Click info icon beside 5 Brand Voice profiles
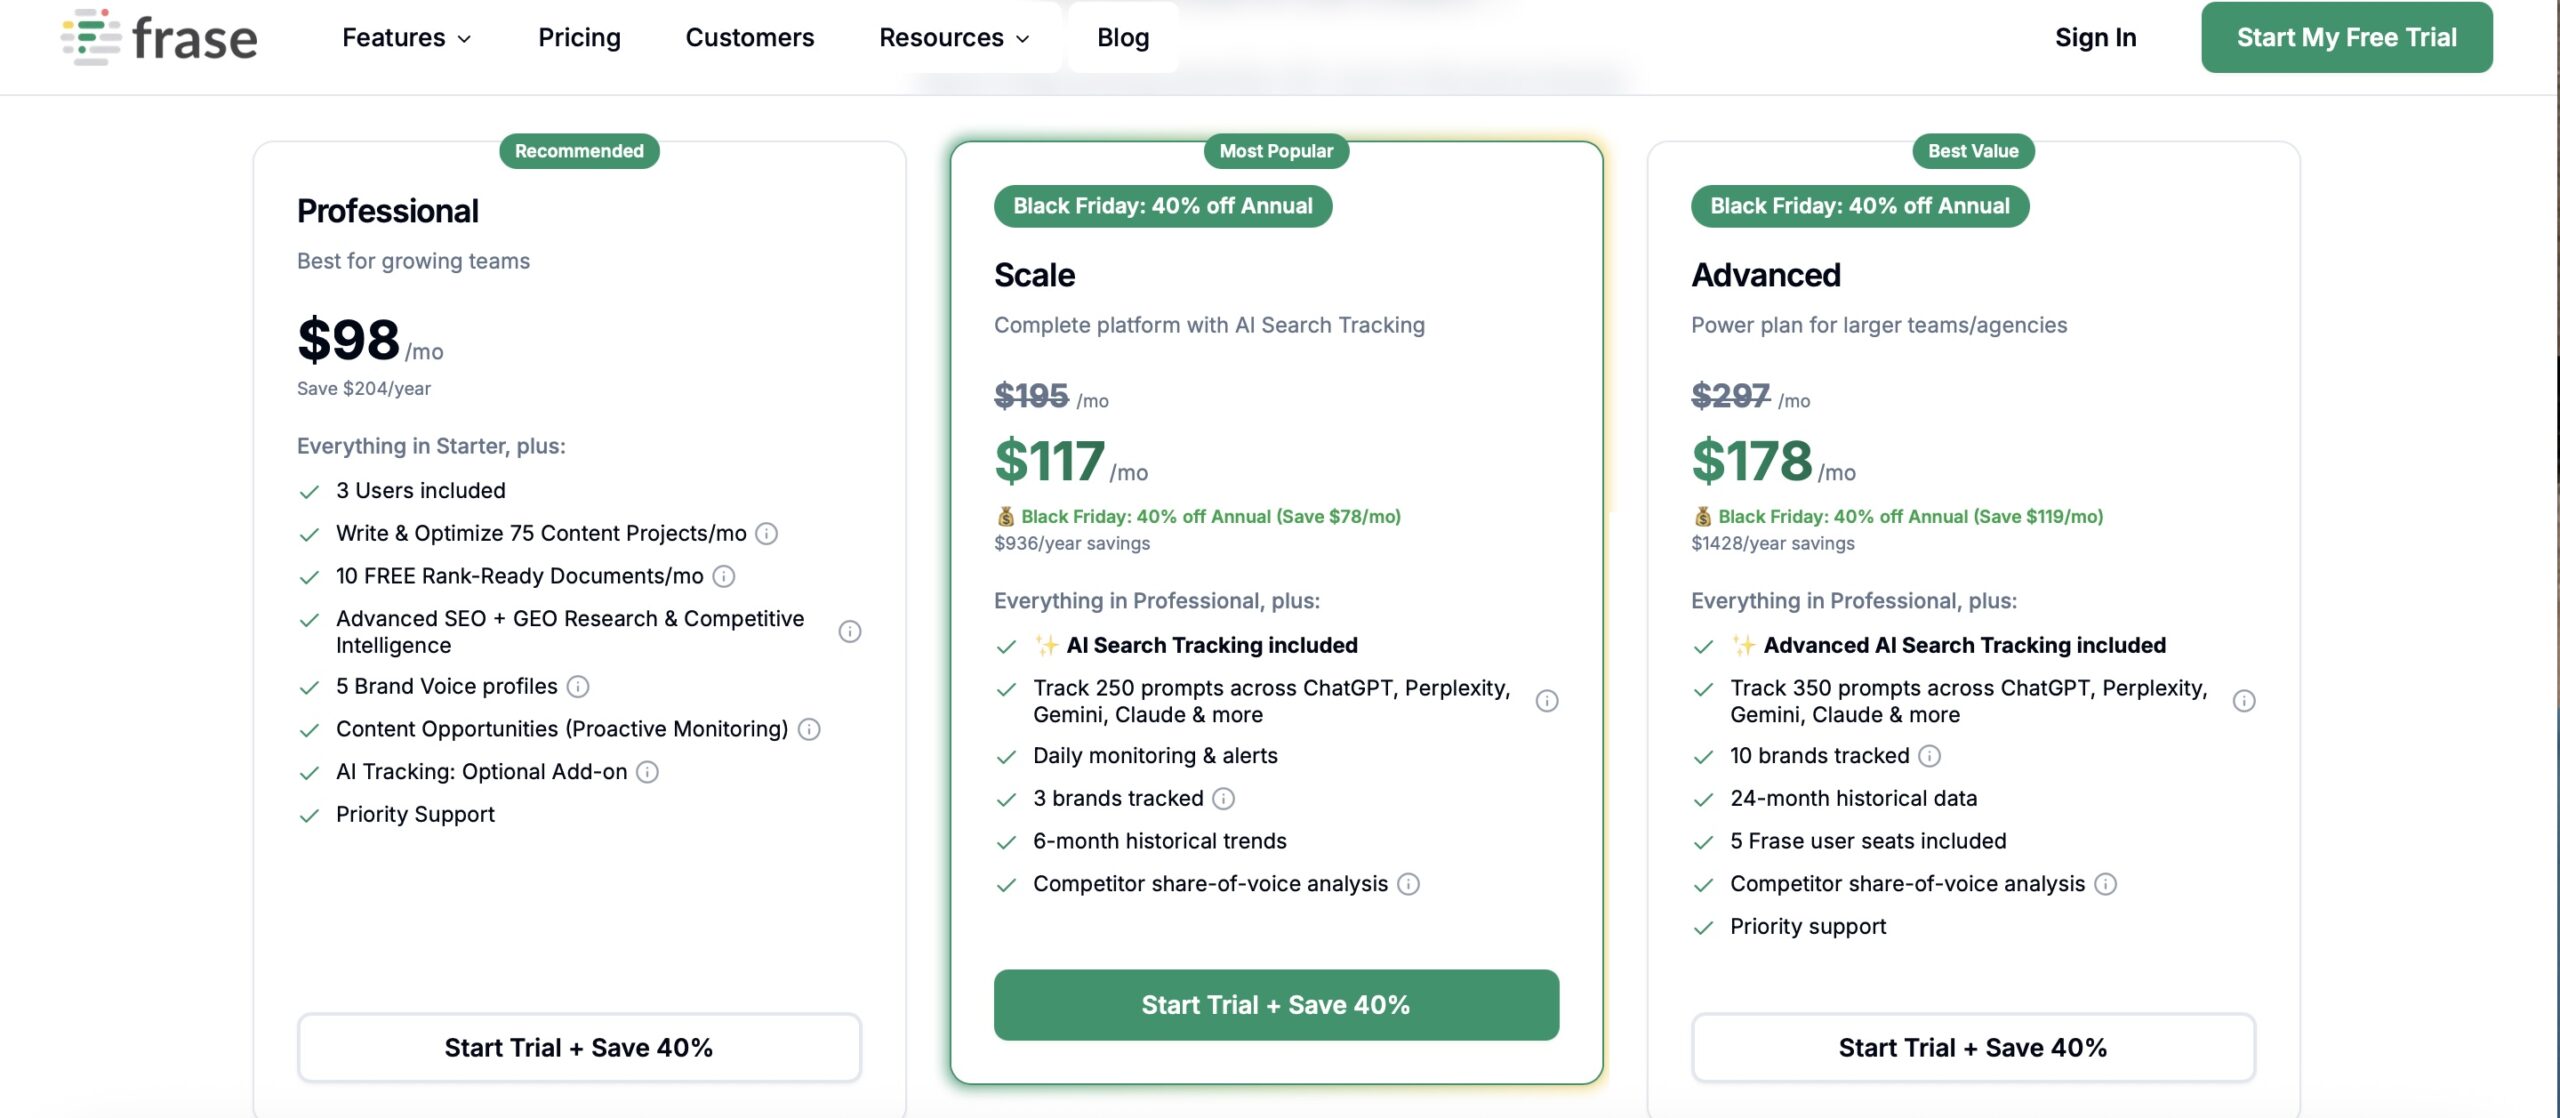The width and height of the screenshot is (2560, 1118). pos(578,687)
